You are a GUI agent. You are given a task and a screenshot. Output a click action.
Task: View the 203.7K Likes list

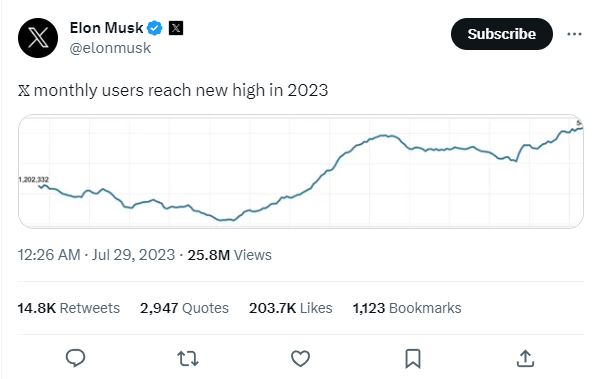click(x=291, y=308)
